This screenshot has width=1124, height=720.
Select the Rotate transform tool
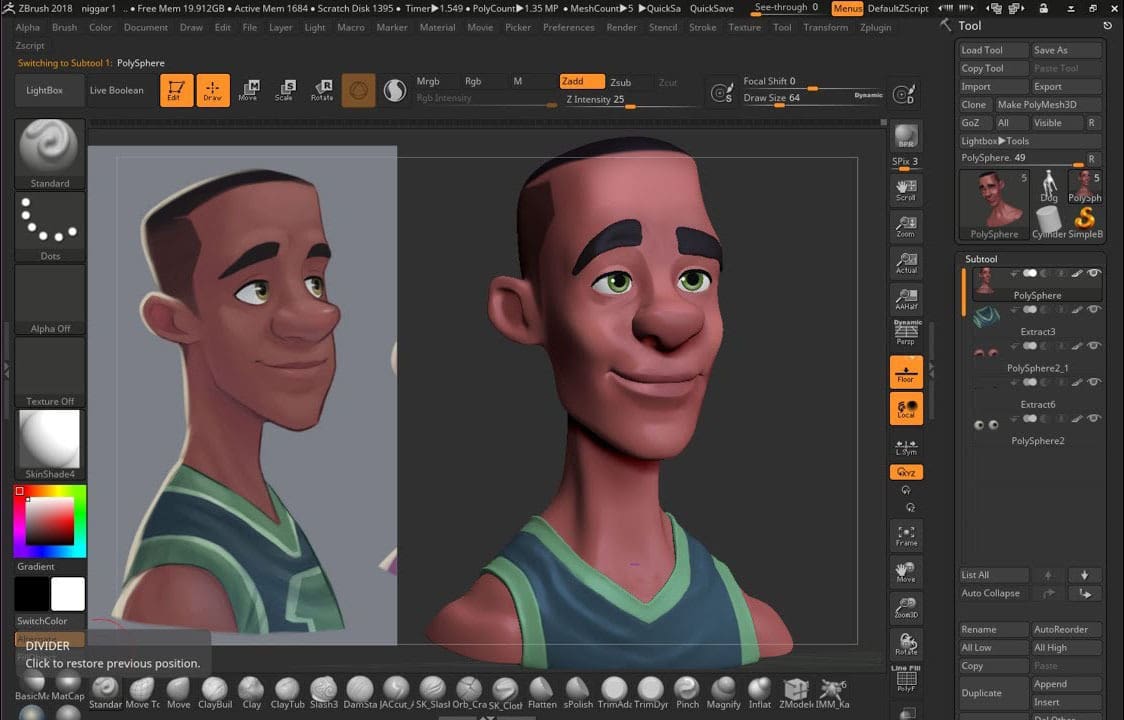[x=322, y=90]
